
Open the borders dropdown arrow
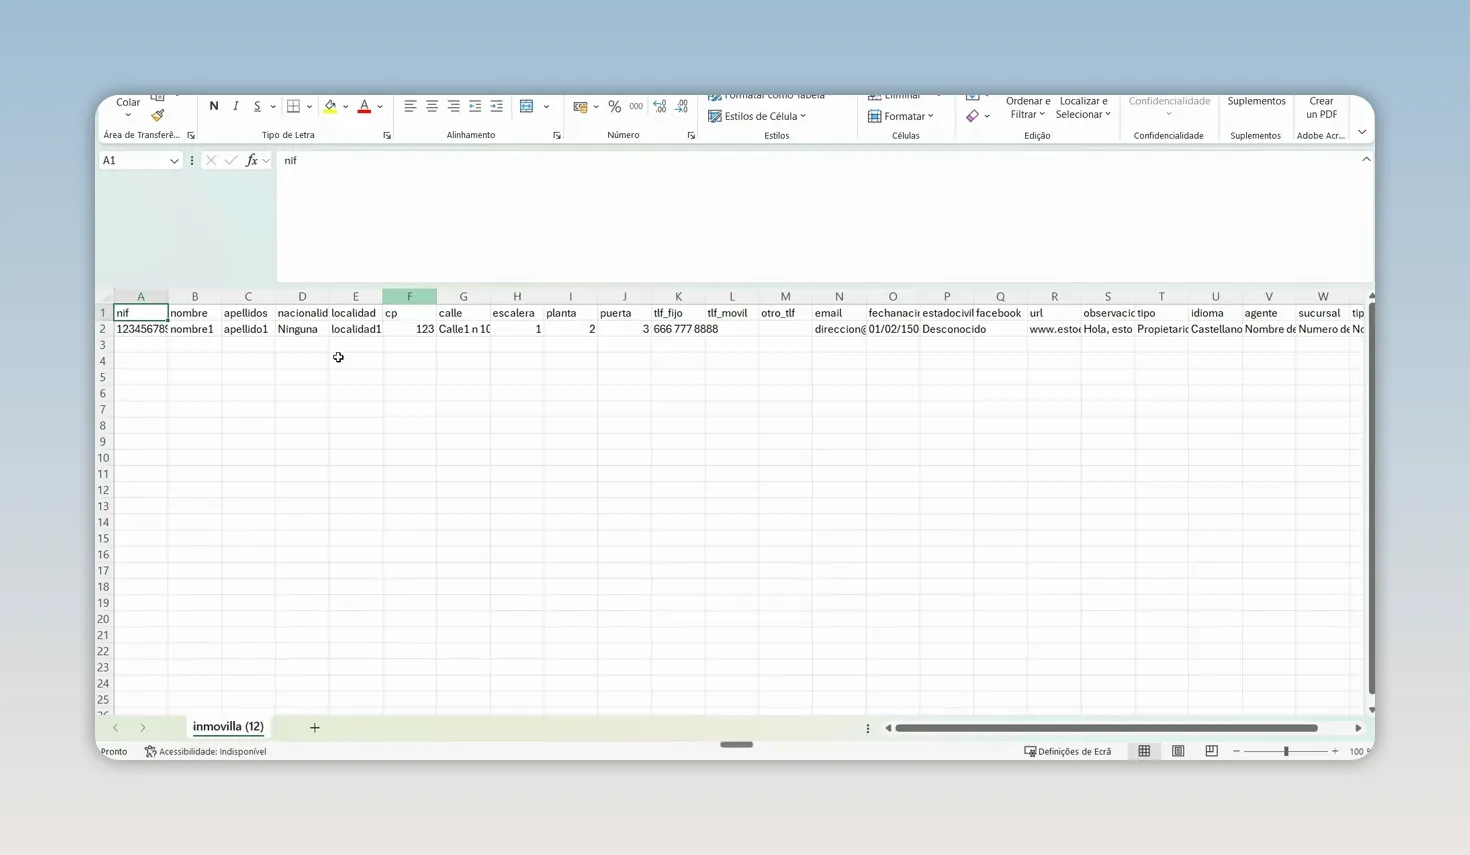click(x=309, y=106)
